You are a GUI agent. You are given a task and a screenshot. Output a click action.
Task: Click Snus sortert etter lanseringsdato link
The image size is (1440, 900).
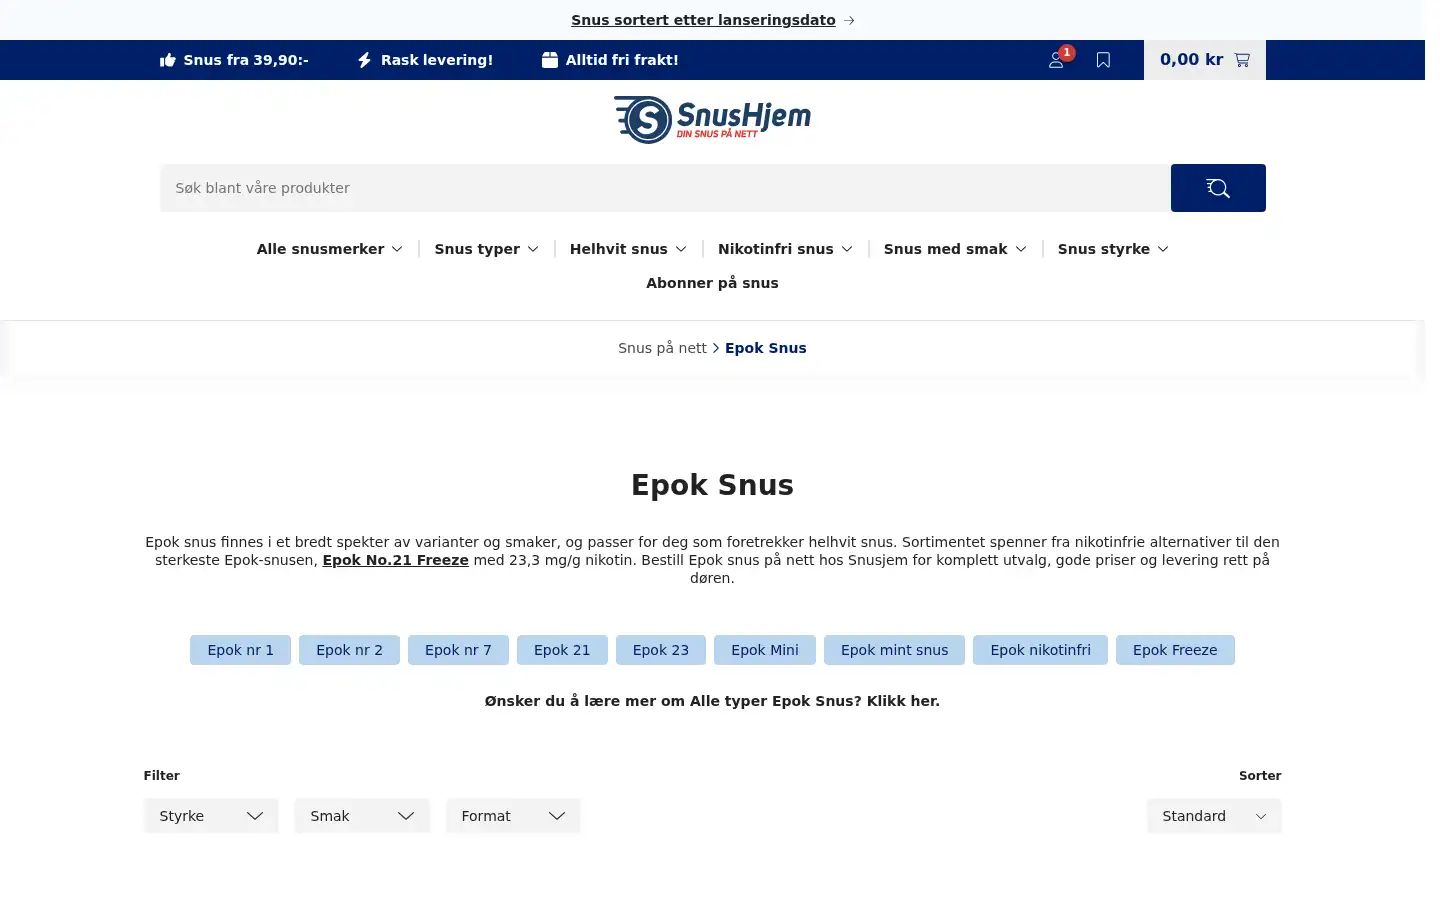tap(703, 20)
